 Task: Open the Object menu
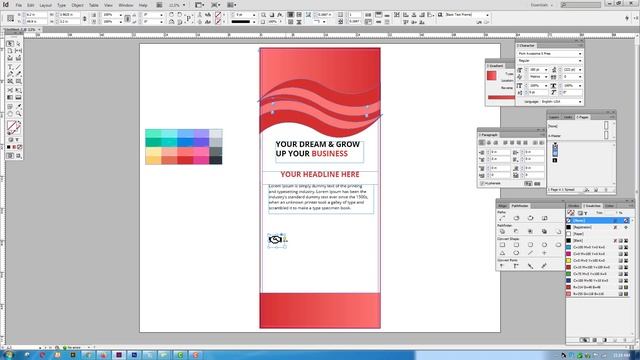pyautogui.click(x=77, y=5)
